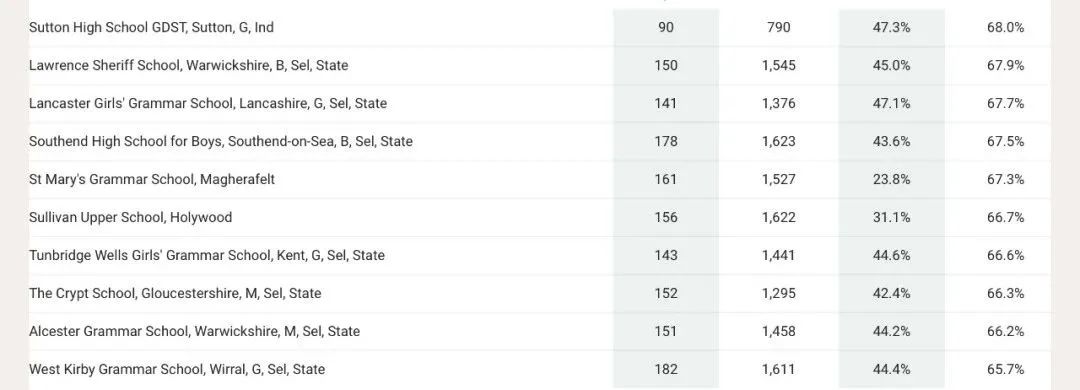Select St Mary's Grammar School, Magherafelt
This screenshot has height=390, width=1080.
152,179
